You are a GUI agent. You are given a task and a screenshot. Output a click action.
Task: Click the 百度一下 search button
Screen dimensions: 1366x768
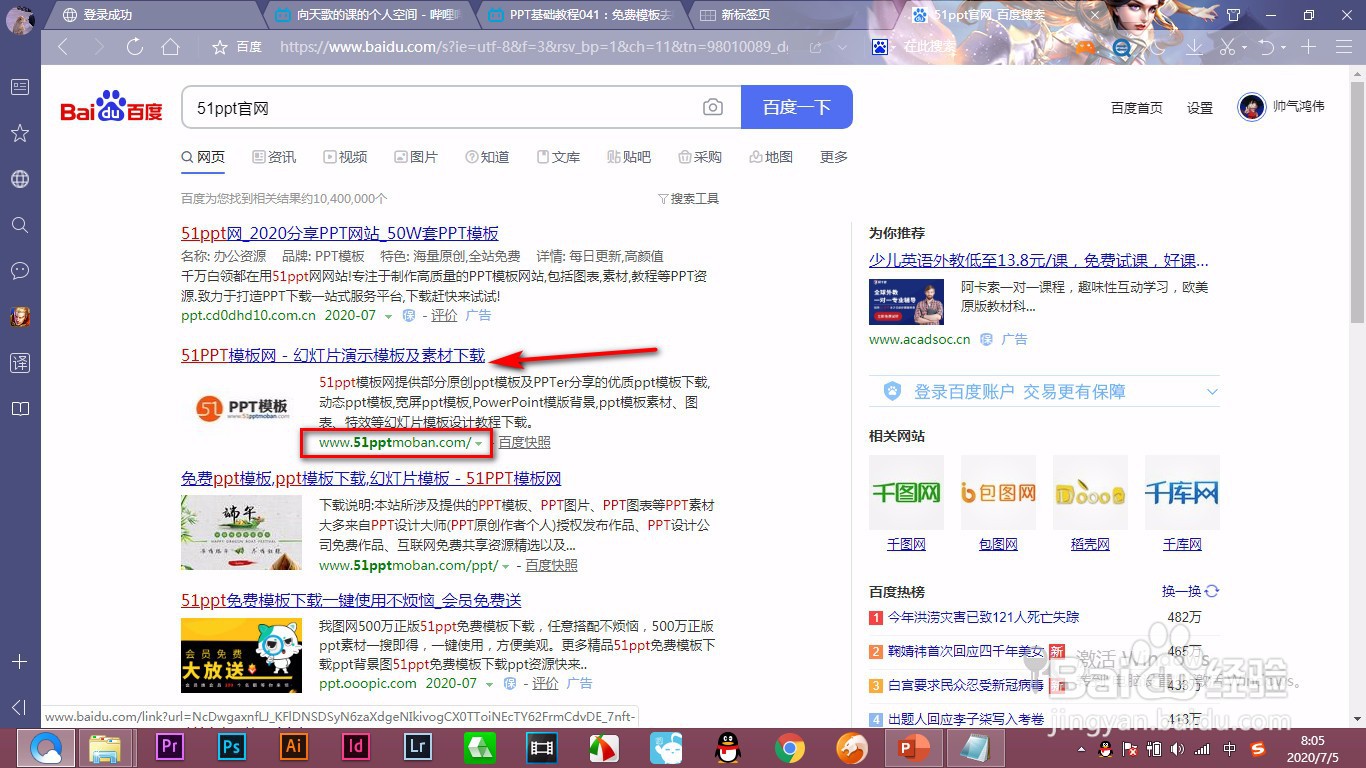(x=797, y=107)
